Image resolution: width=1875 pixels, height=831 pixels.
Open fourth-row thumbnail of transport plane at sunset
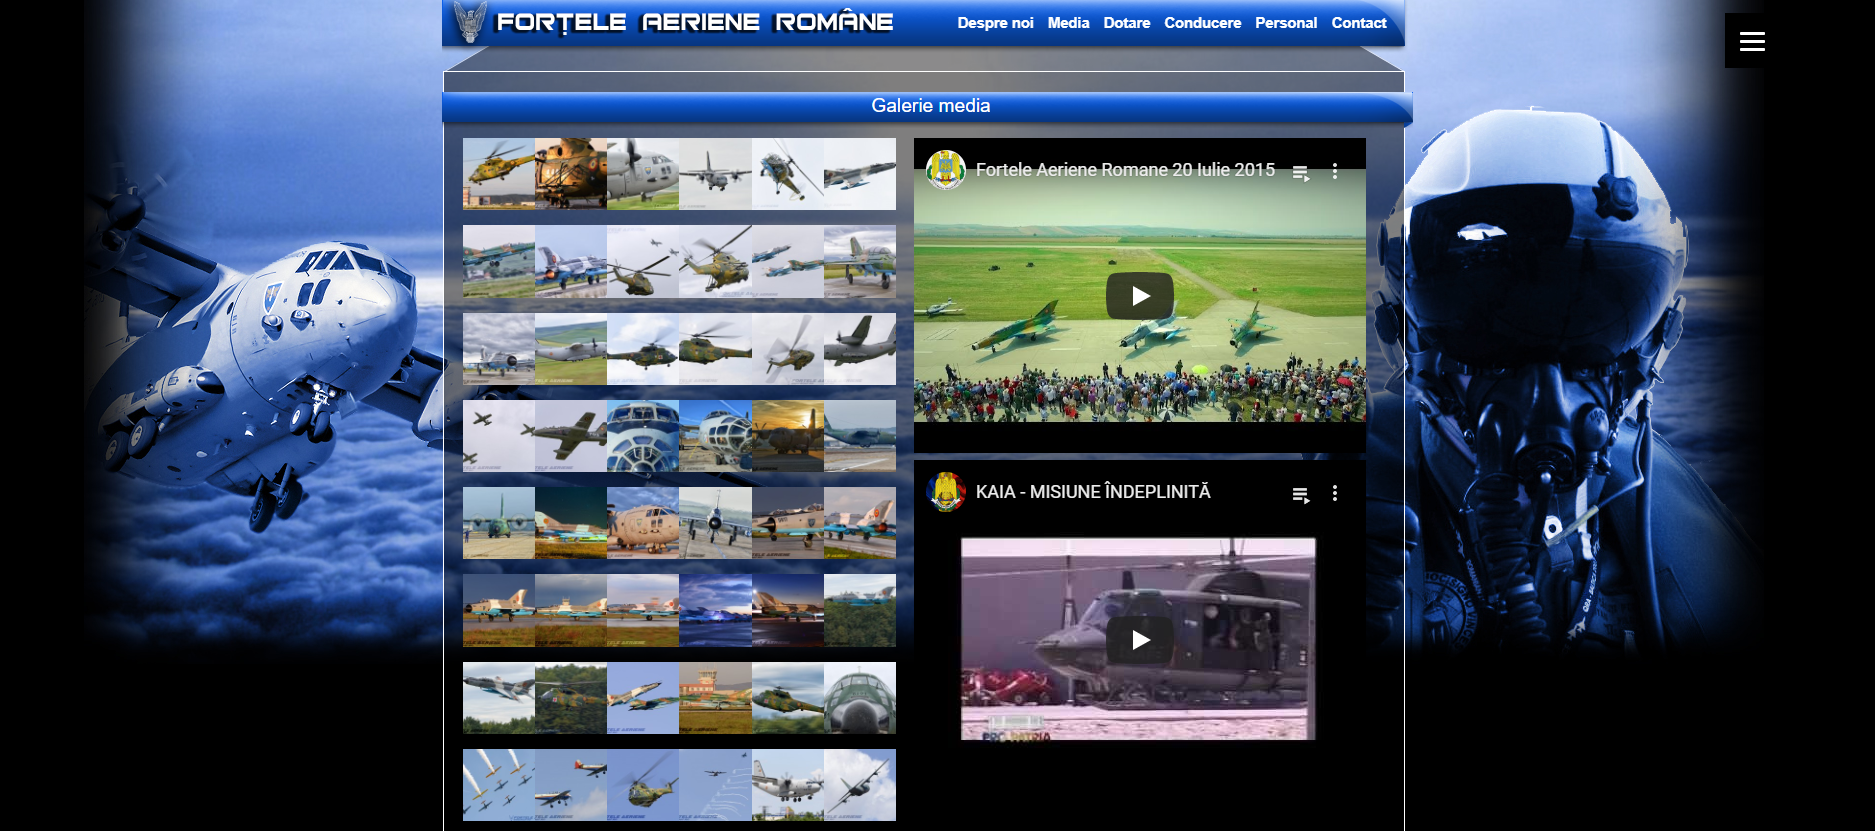[788, 436]
